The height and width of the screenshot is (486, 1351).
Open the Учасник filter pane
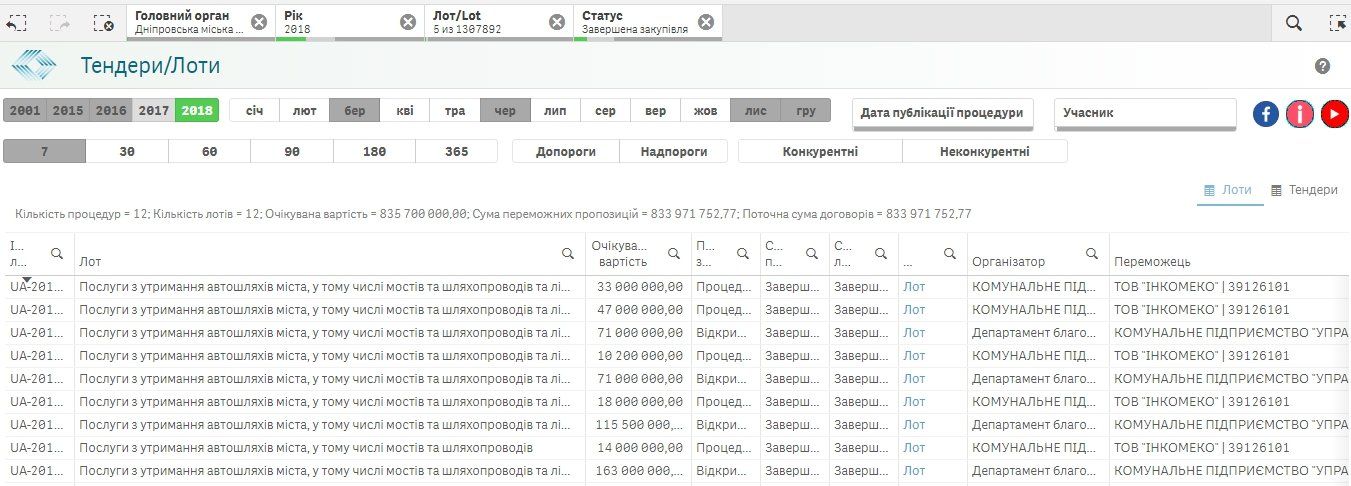1146,114
